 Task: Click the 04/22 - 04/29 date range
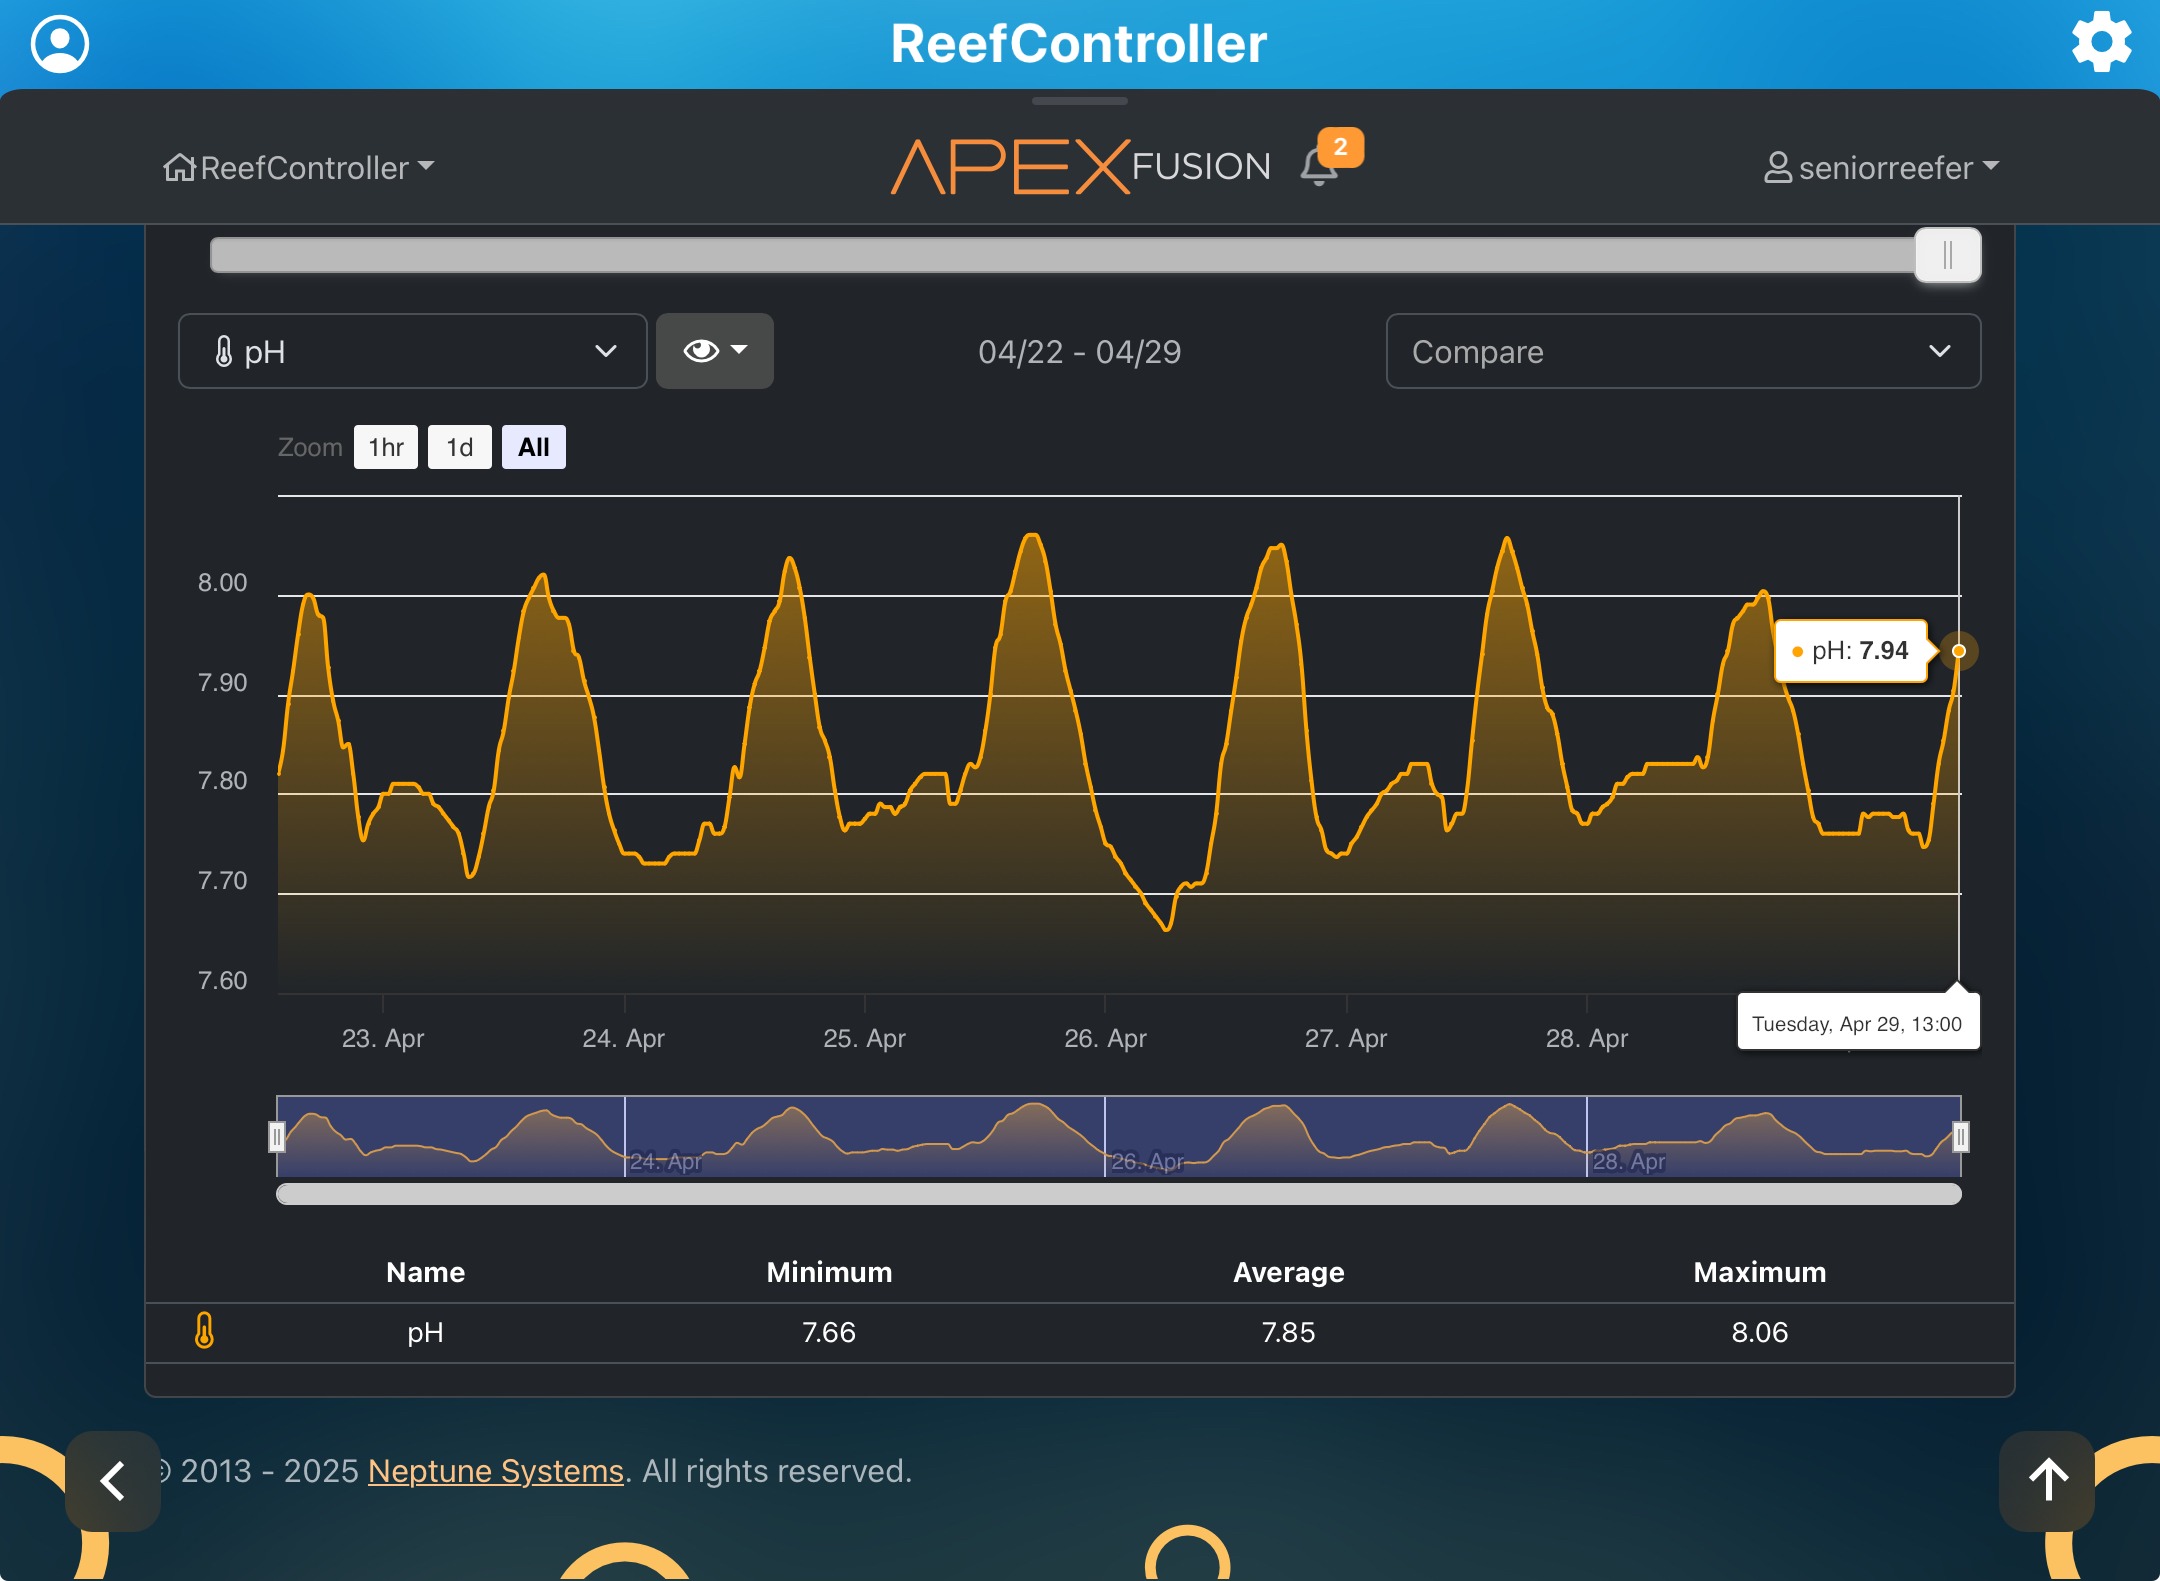(1079, 352)
